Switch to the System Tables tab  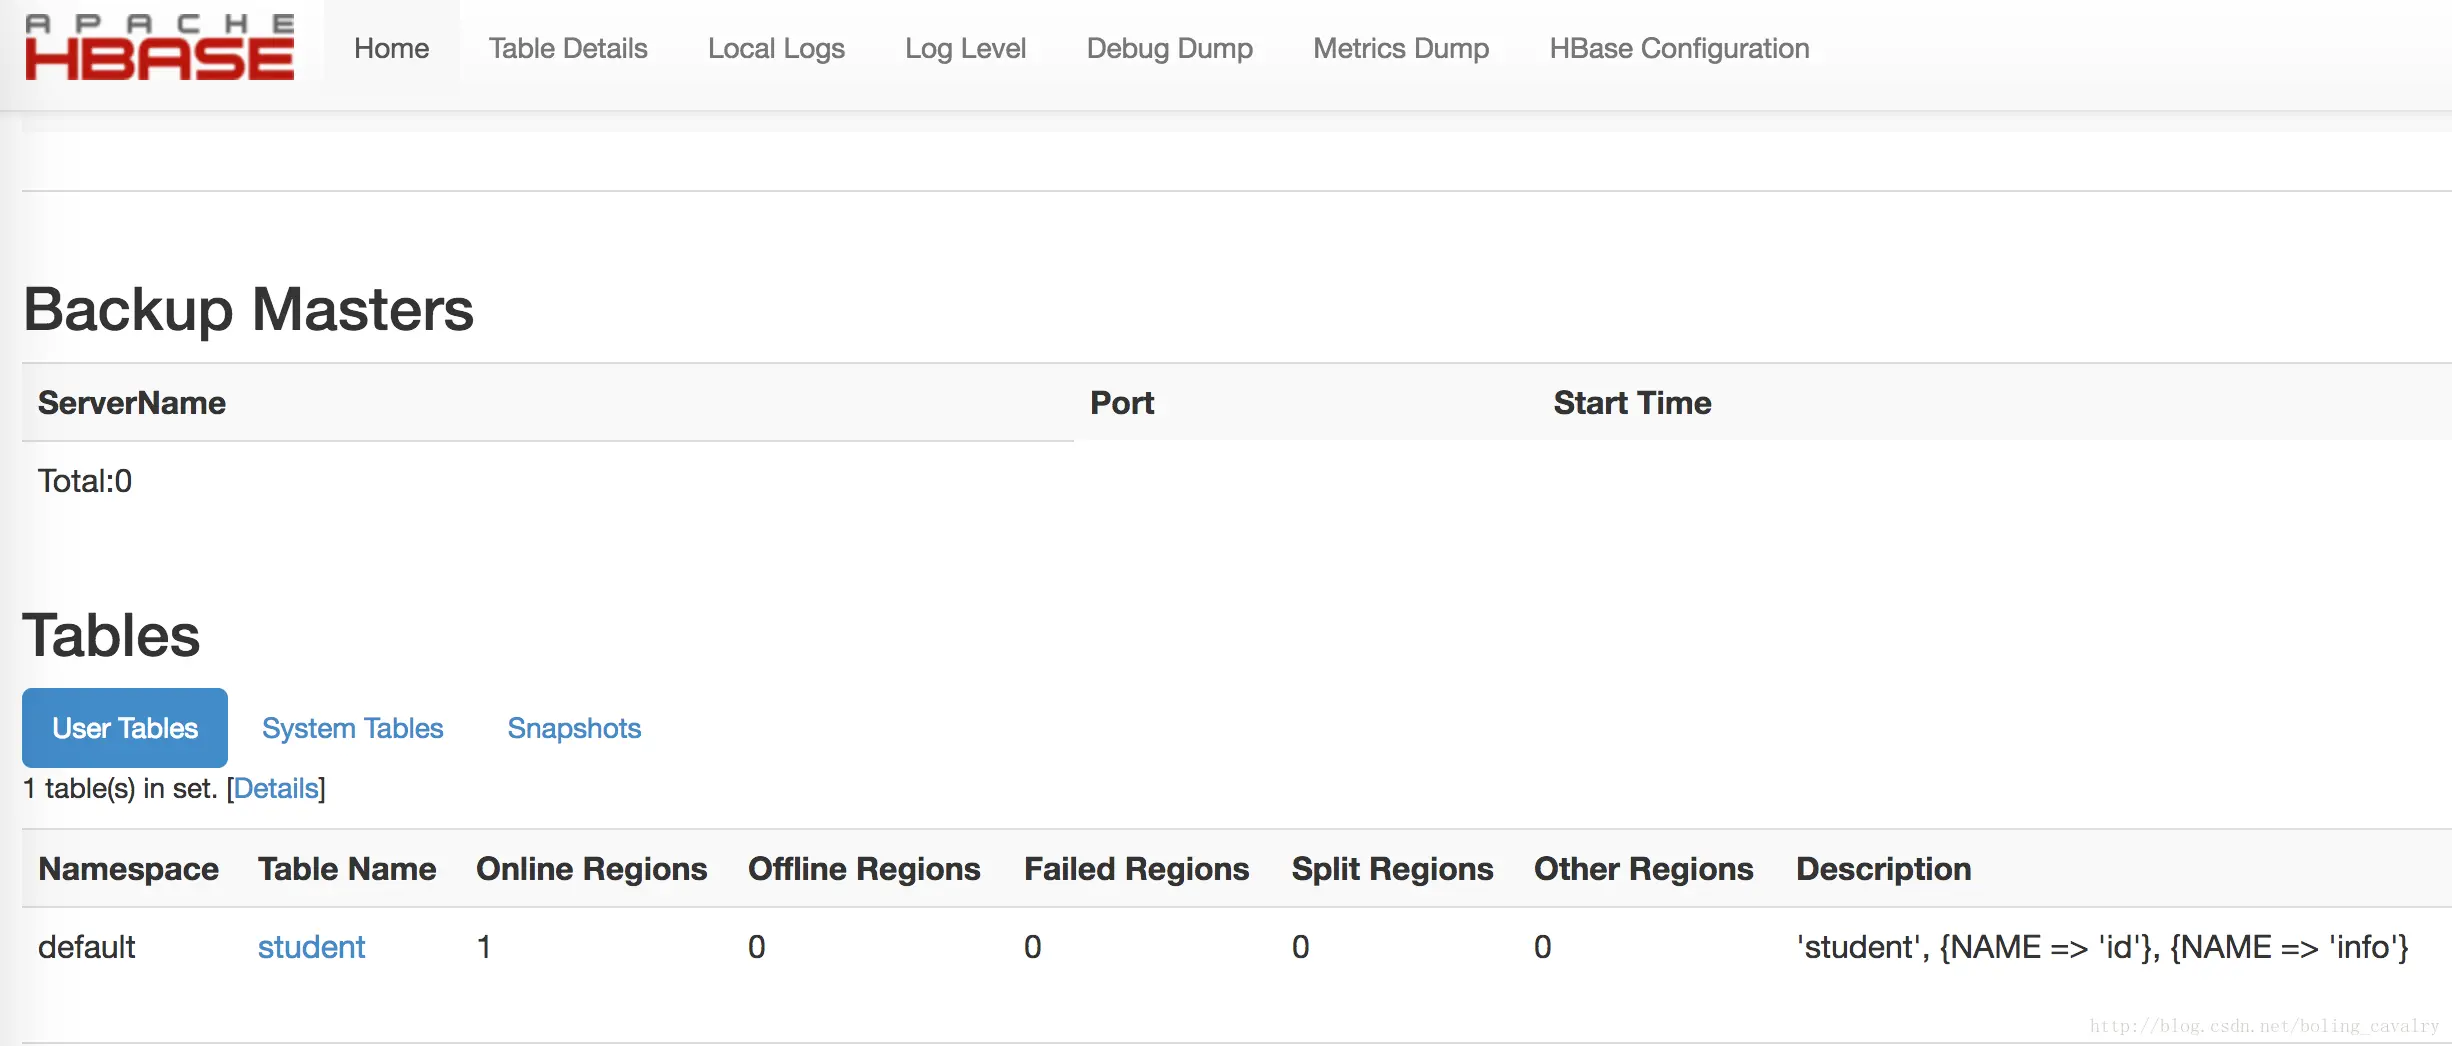point(352,728)
